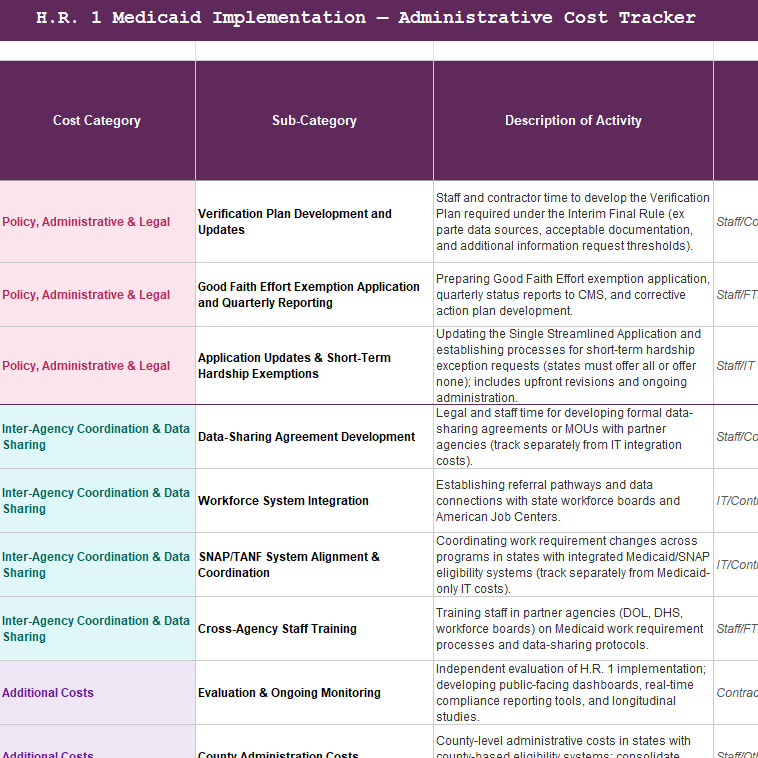This screenshot has width=758, height=758.
Task: Select description starting 'Training staff in partner agencies'
Action: (x=573, y=628)
